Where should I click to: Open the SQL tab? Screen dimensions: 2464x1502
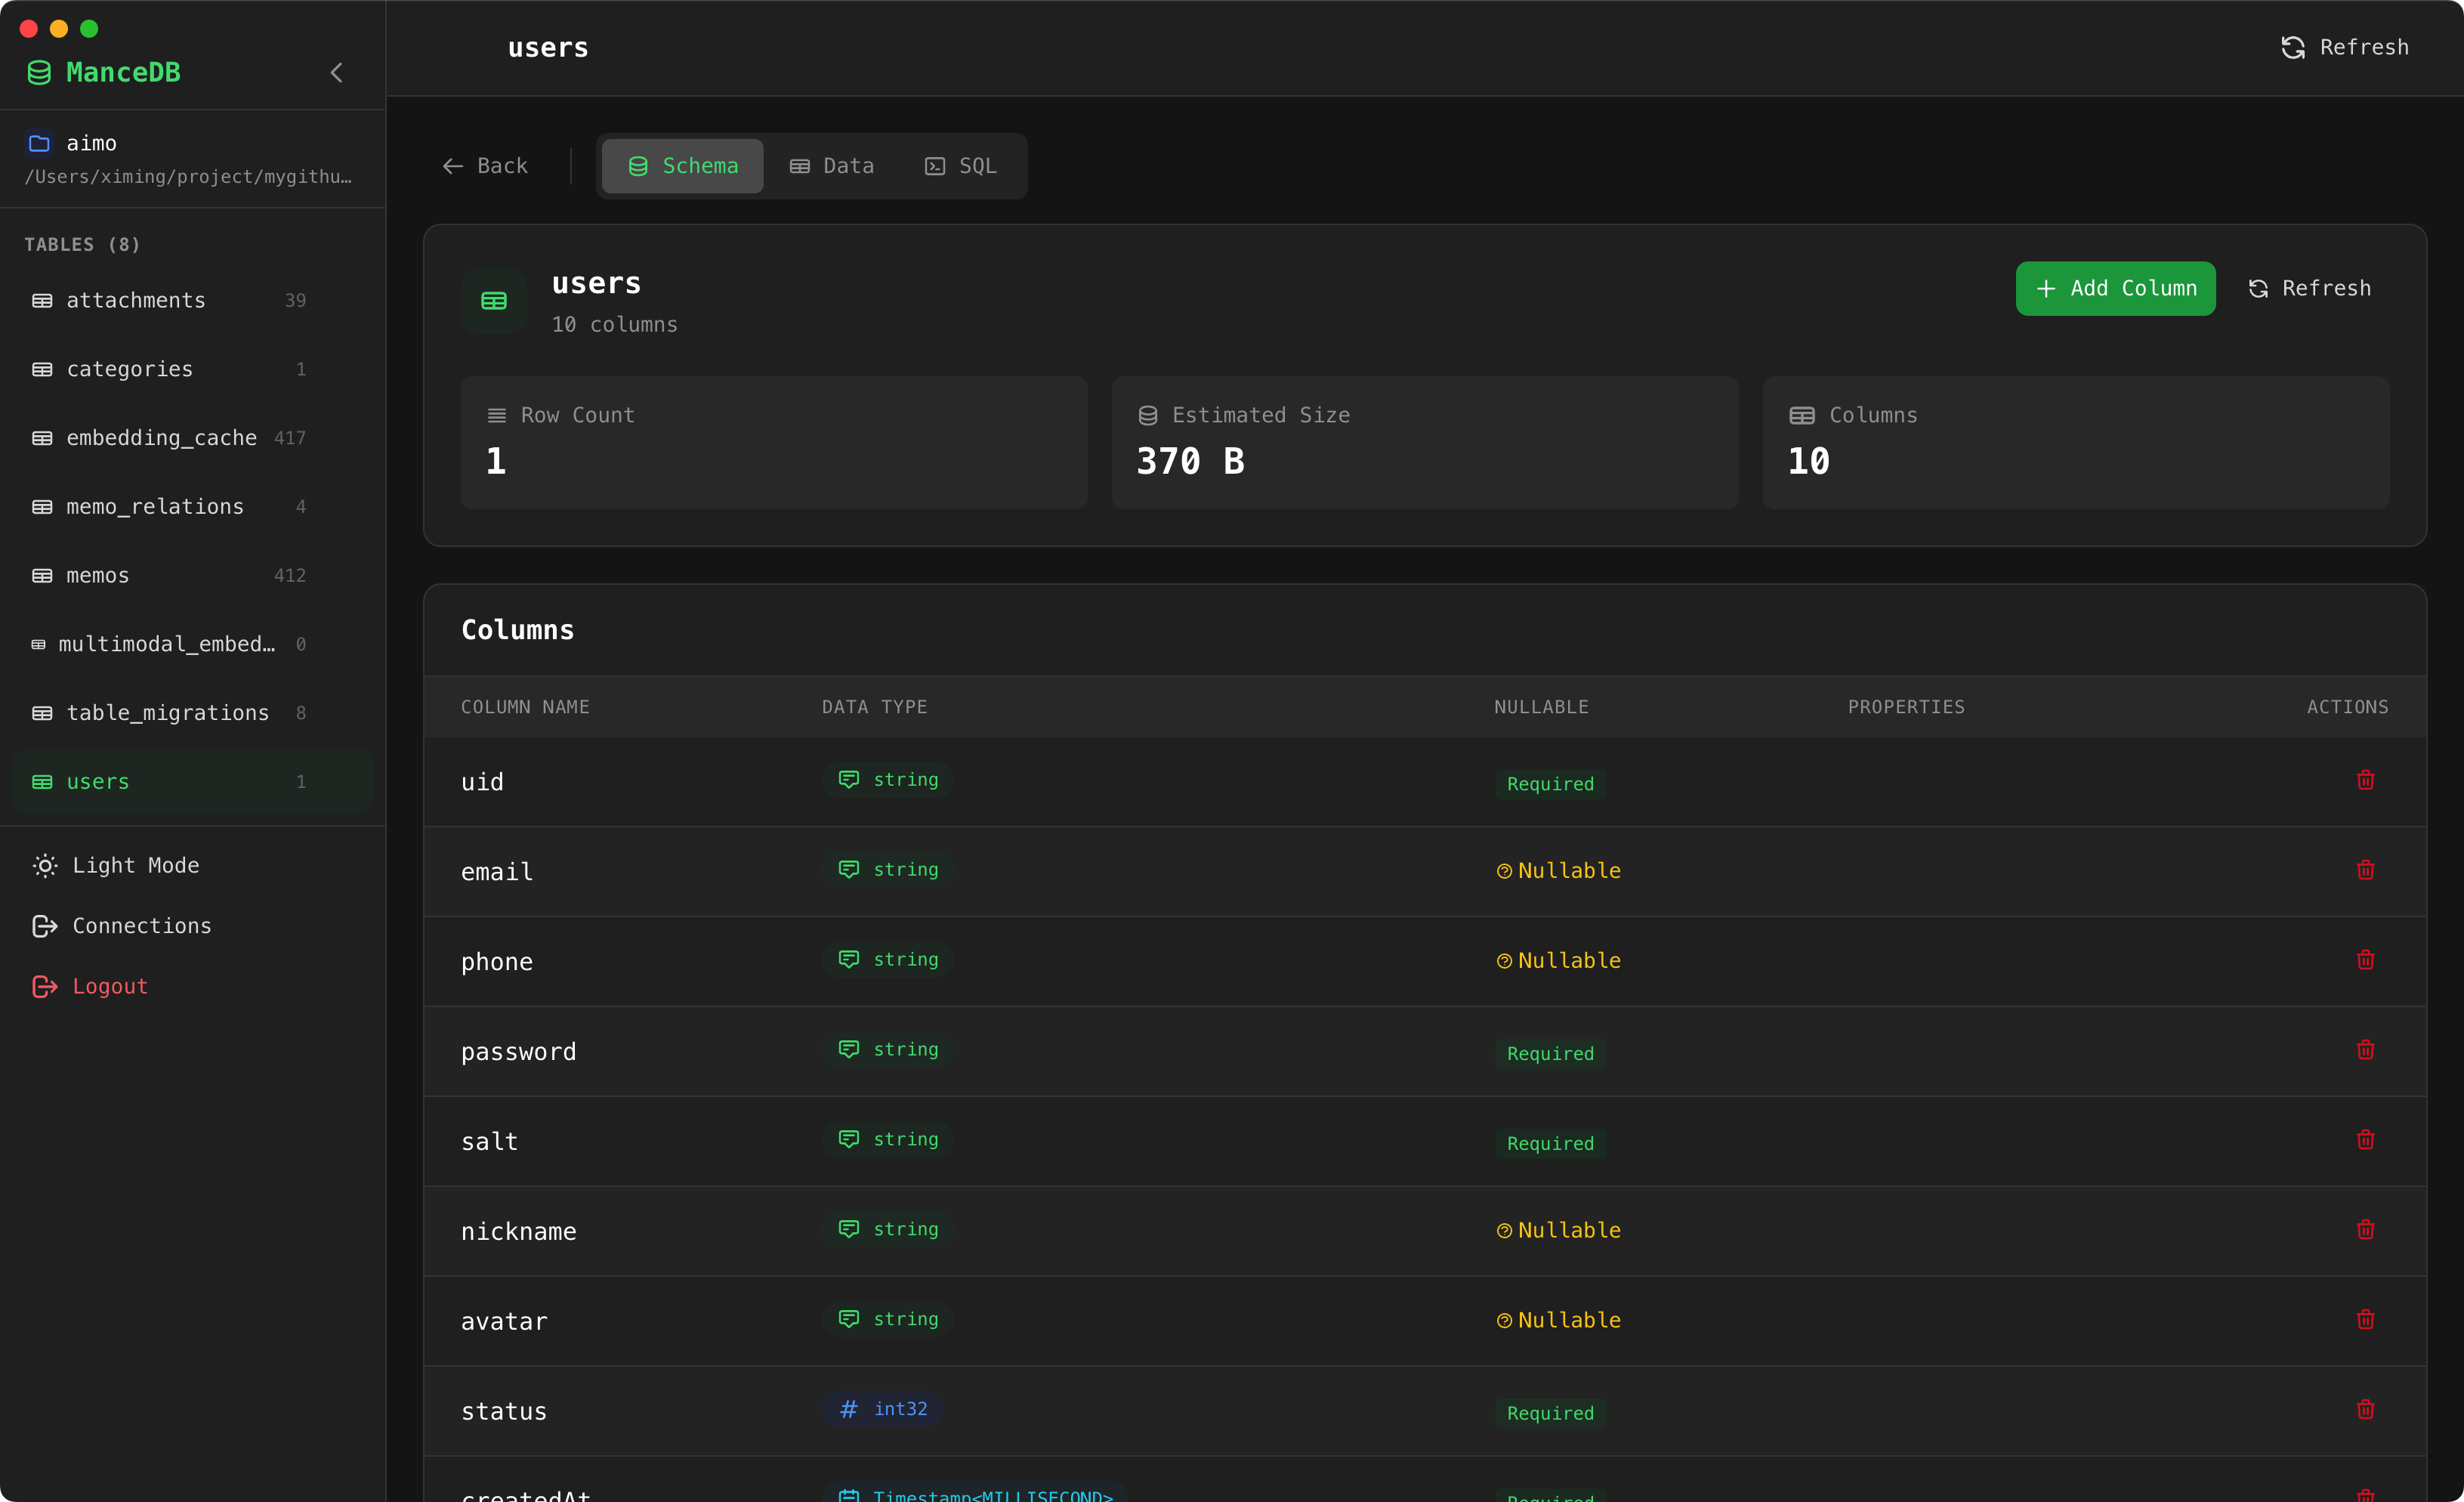tap(961, 166)
